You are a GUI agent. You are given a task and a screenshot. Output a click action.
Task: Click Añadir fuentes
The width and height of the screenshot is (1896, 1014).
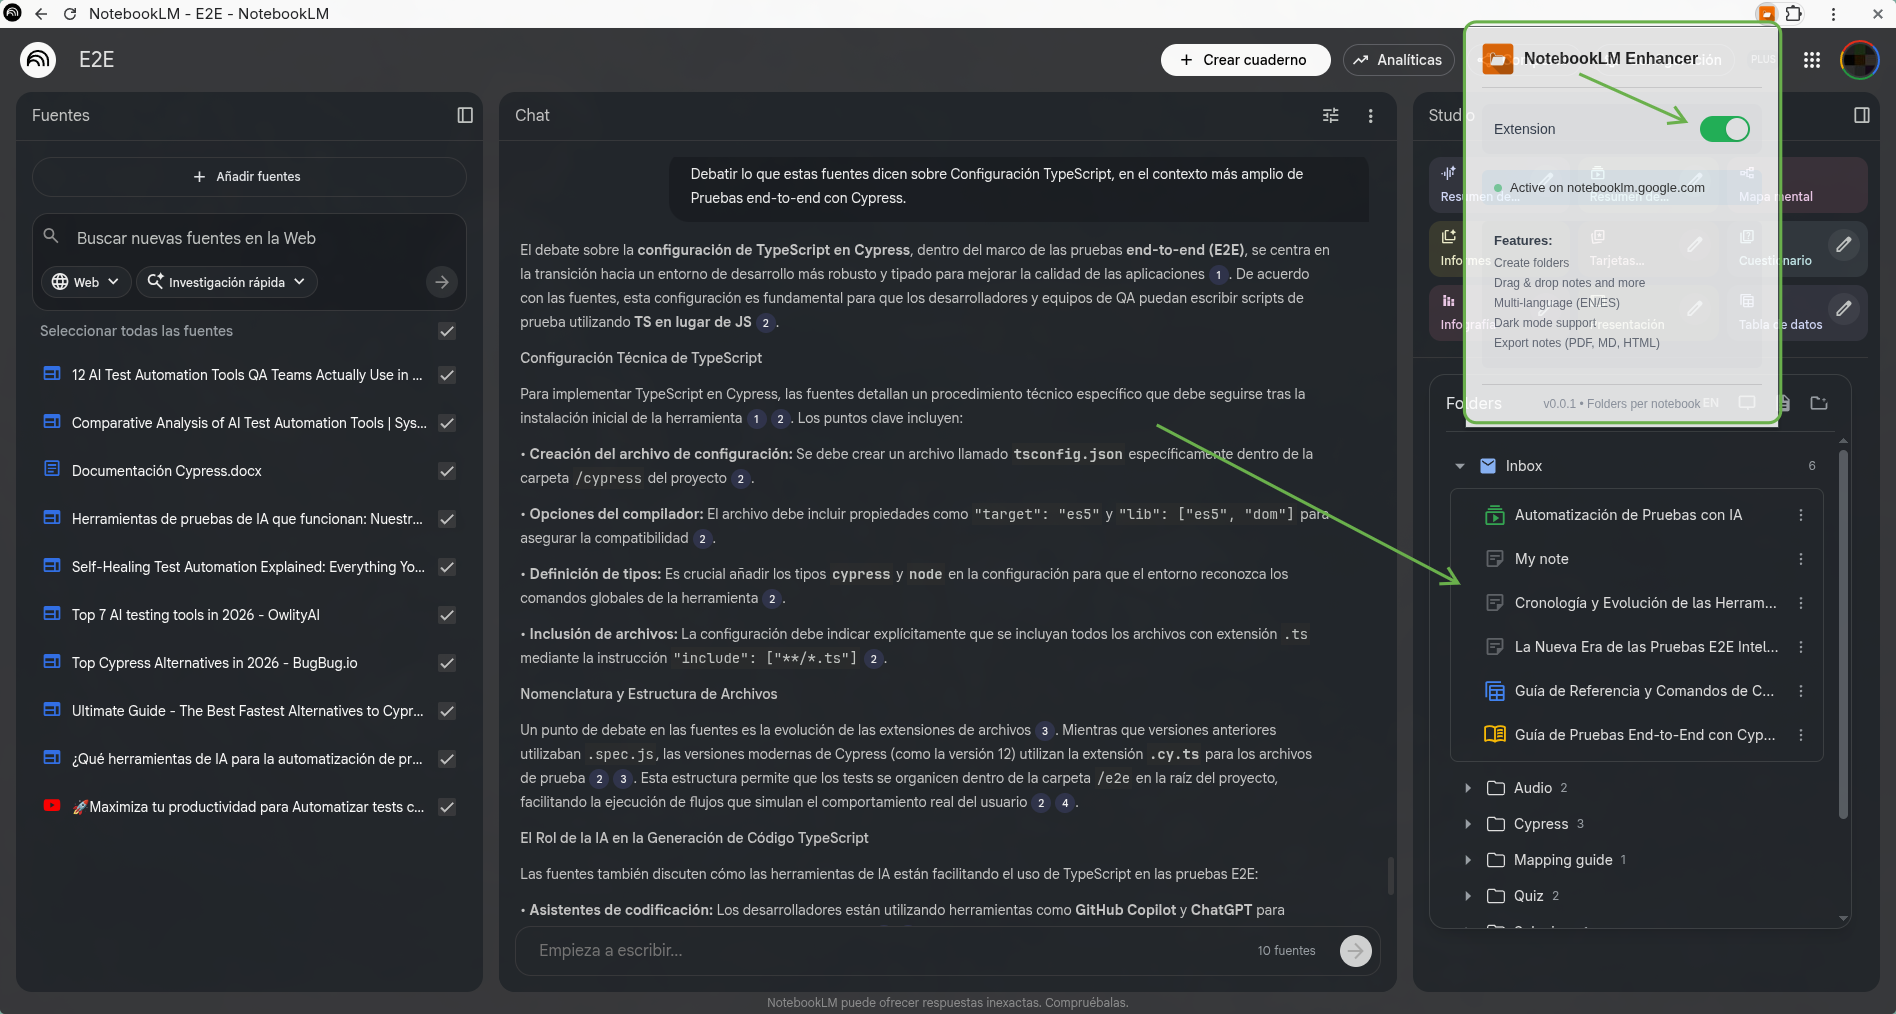coord(249,176)
